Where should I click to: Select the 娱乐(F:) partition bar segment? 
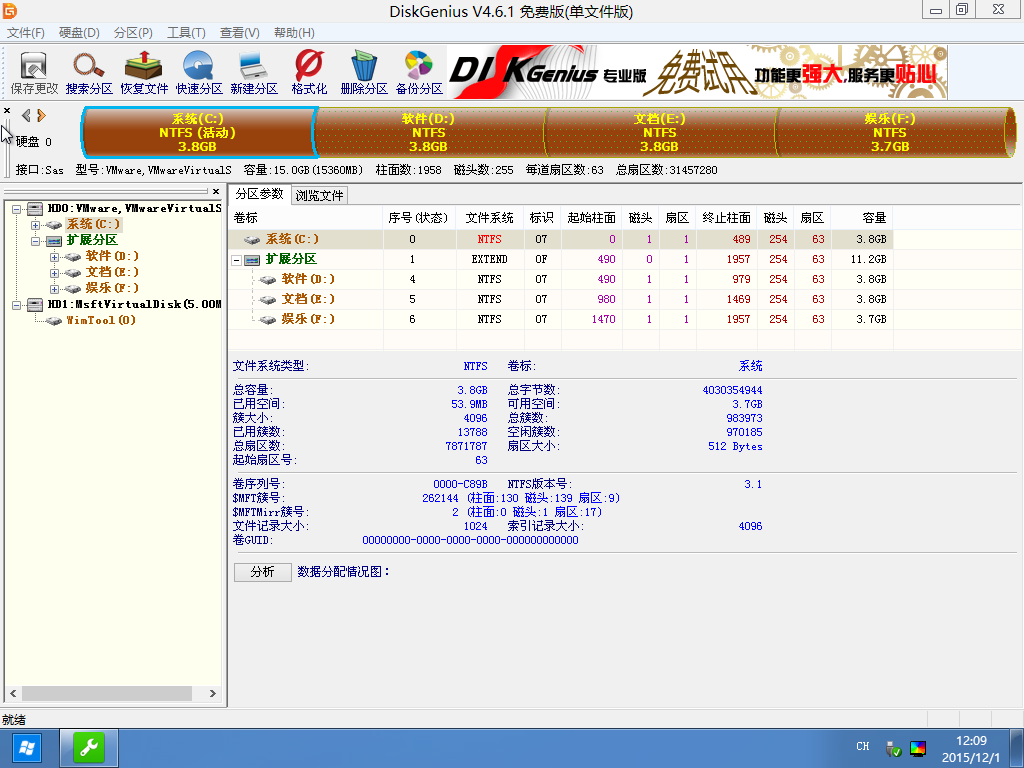click(x=889, y=132)
